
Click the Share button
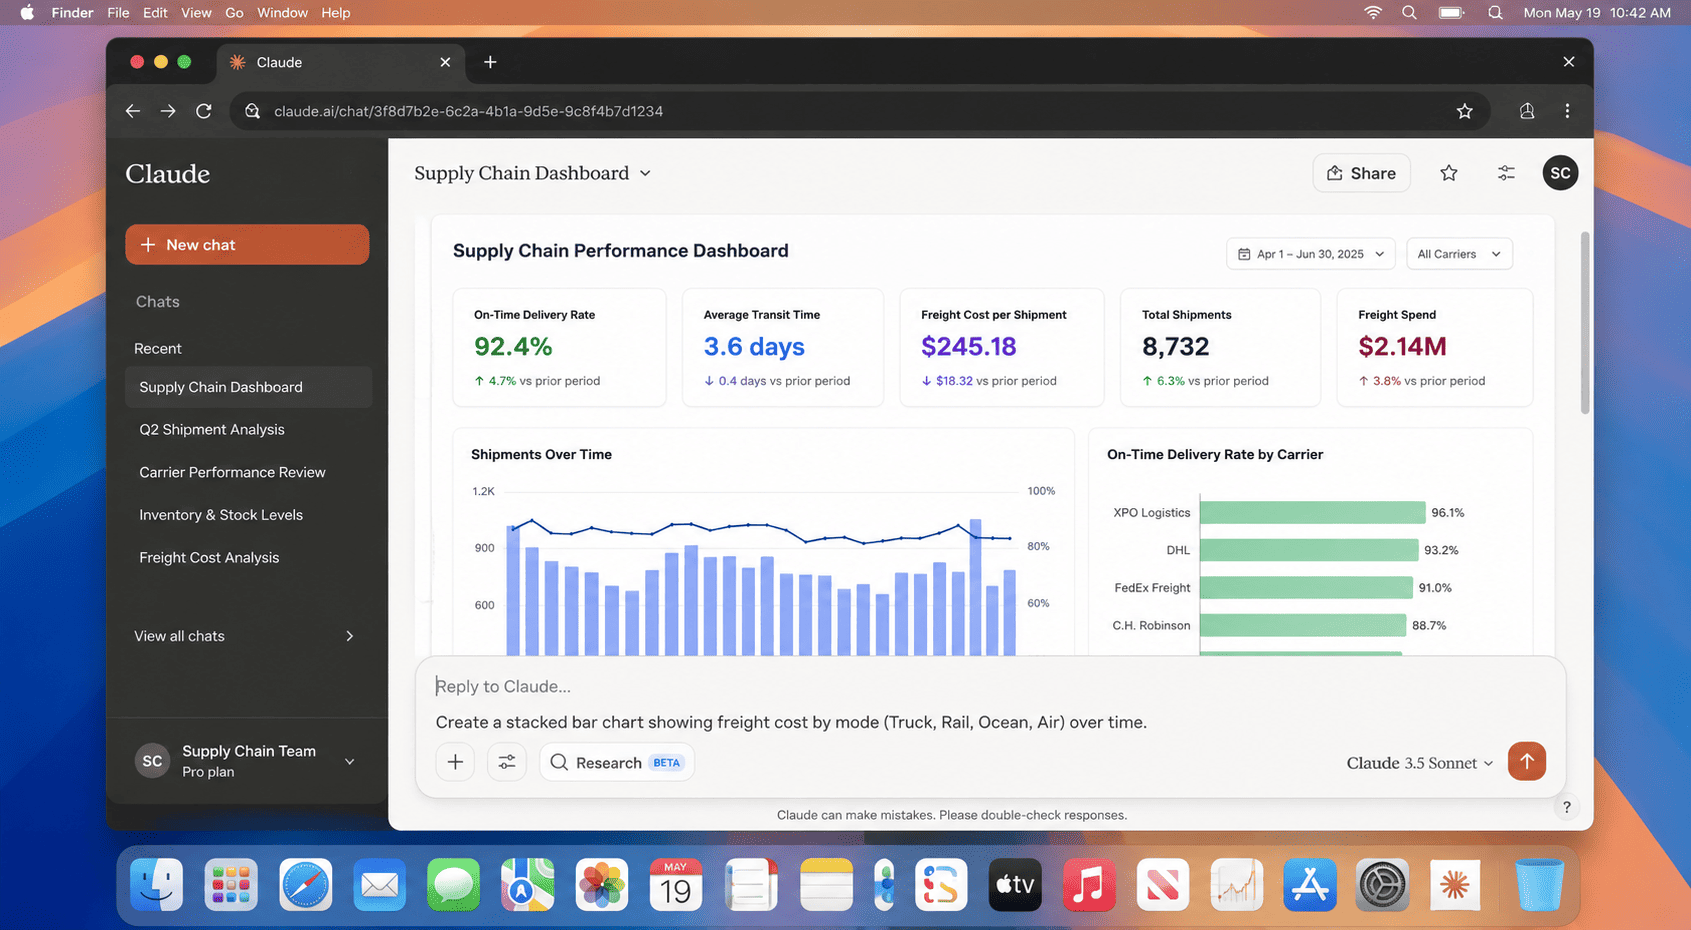(1361, 173)
